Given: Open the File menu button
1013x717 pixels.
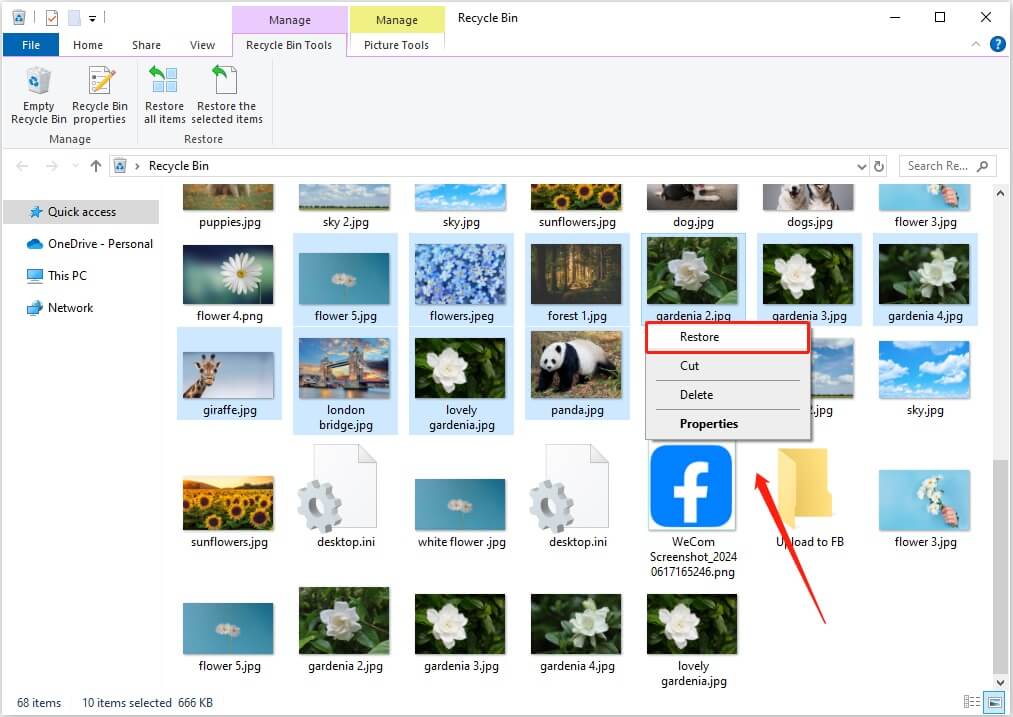Looking at the screenshot, I should pyautogui.click(x=31, y=45).
